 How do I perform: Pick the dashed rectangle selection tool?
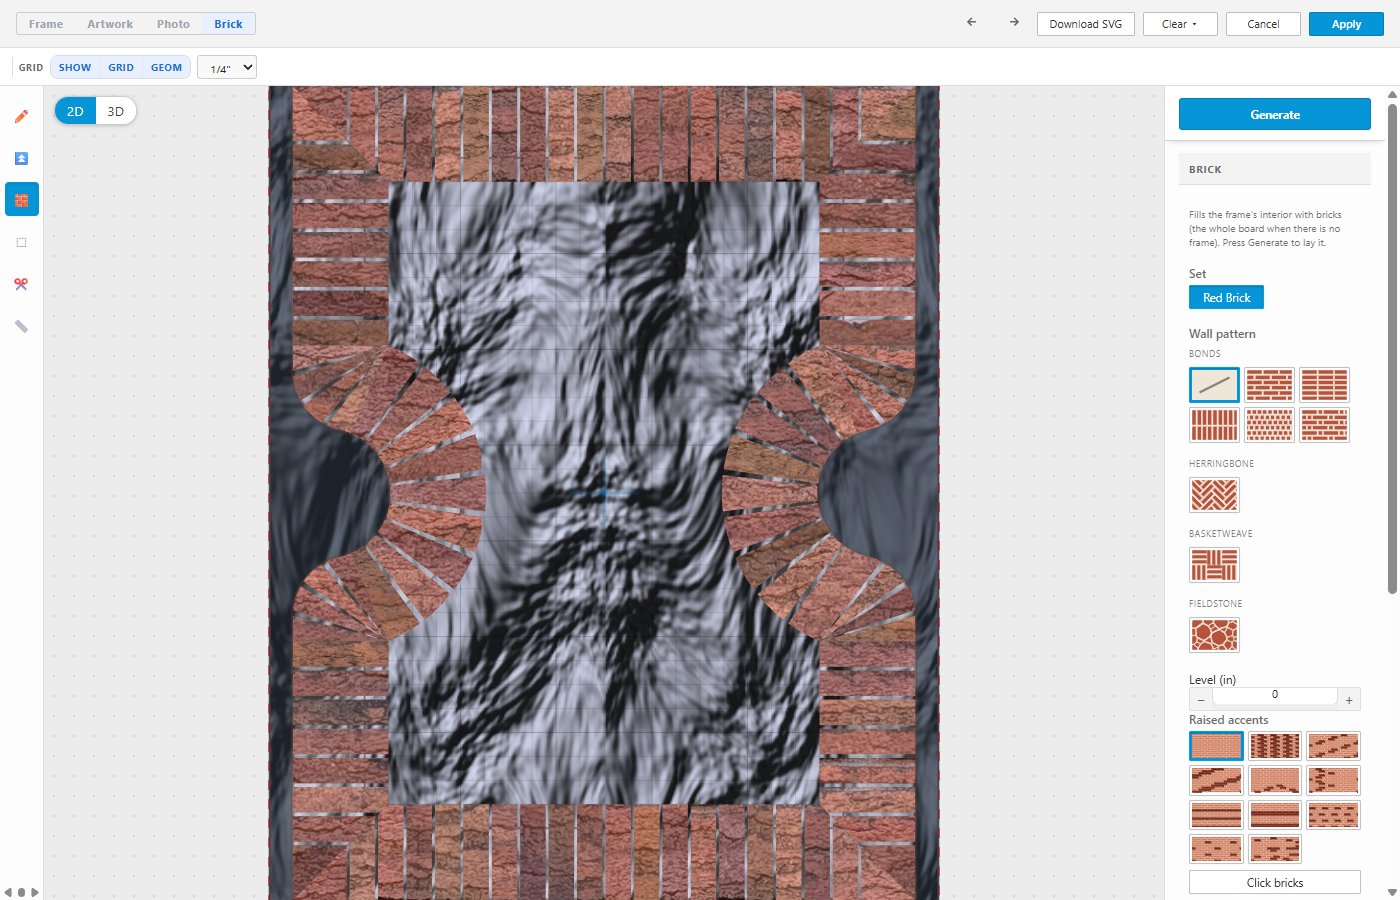[21, 242]
